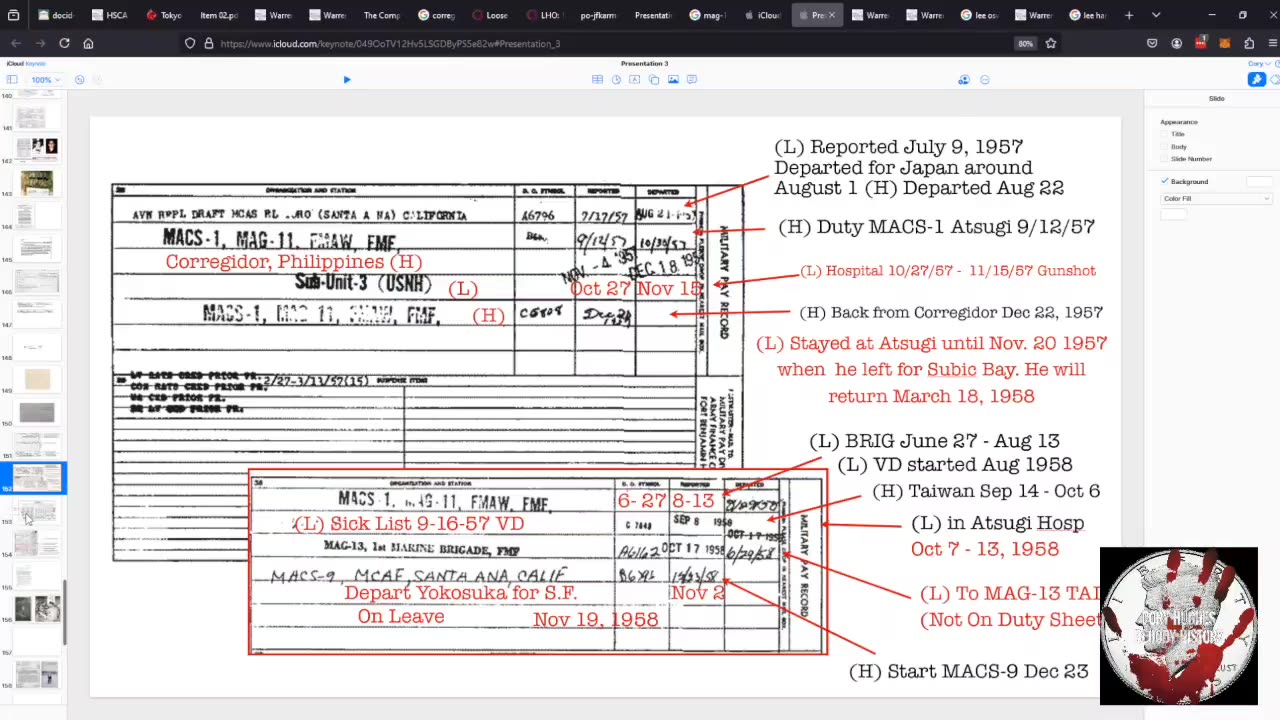
Task: Switch to the Tokyo browser tab
Action: 164,15
